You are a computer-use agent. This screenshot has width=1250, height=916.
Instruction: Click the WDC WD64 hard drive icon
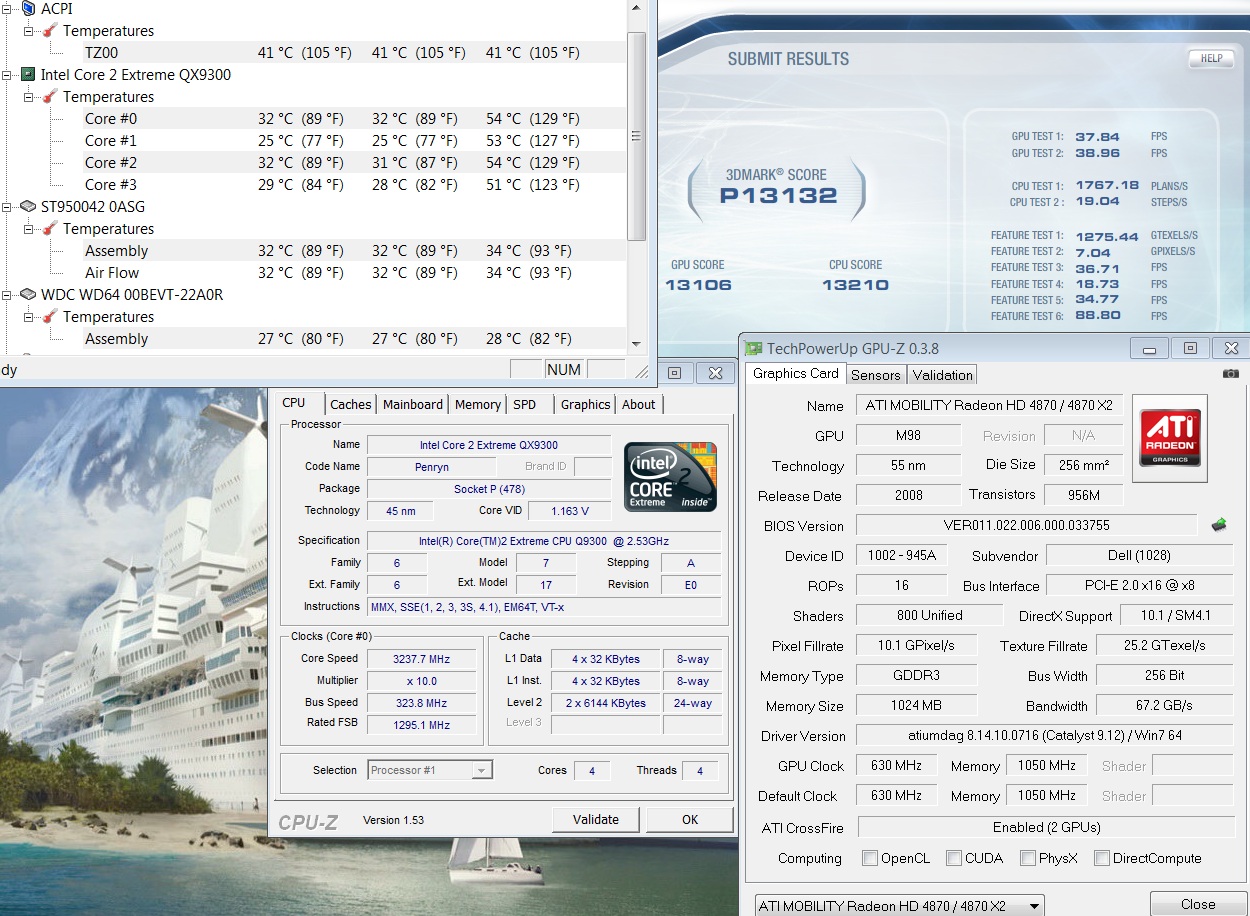pyautogui.click(x=28, y=295)
